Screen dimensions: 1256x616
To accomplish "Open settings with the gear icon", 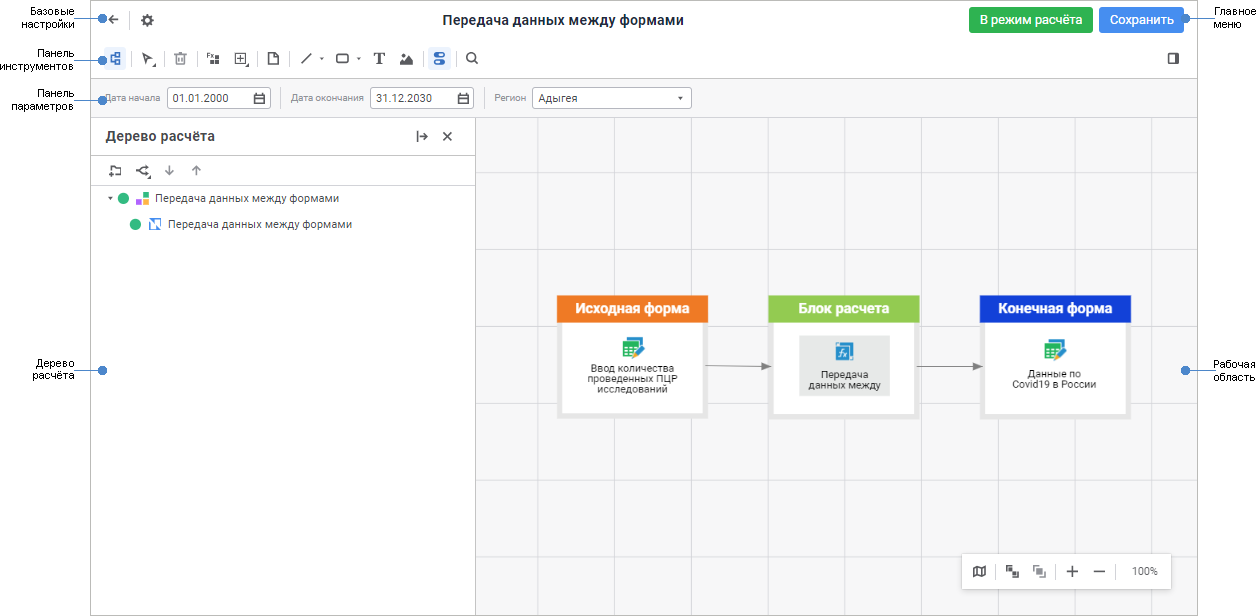I will [147, 20].
